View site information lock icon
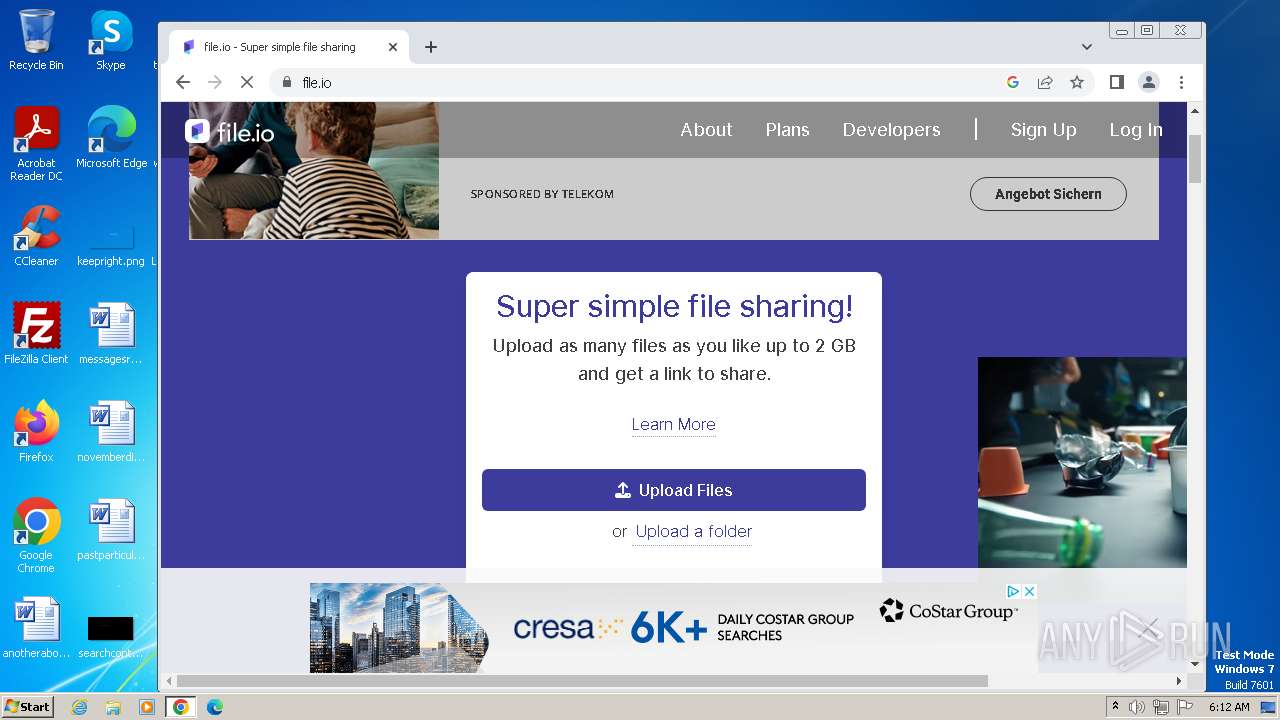 [x=286, y=82]
